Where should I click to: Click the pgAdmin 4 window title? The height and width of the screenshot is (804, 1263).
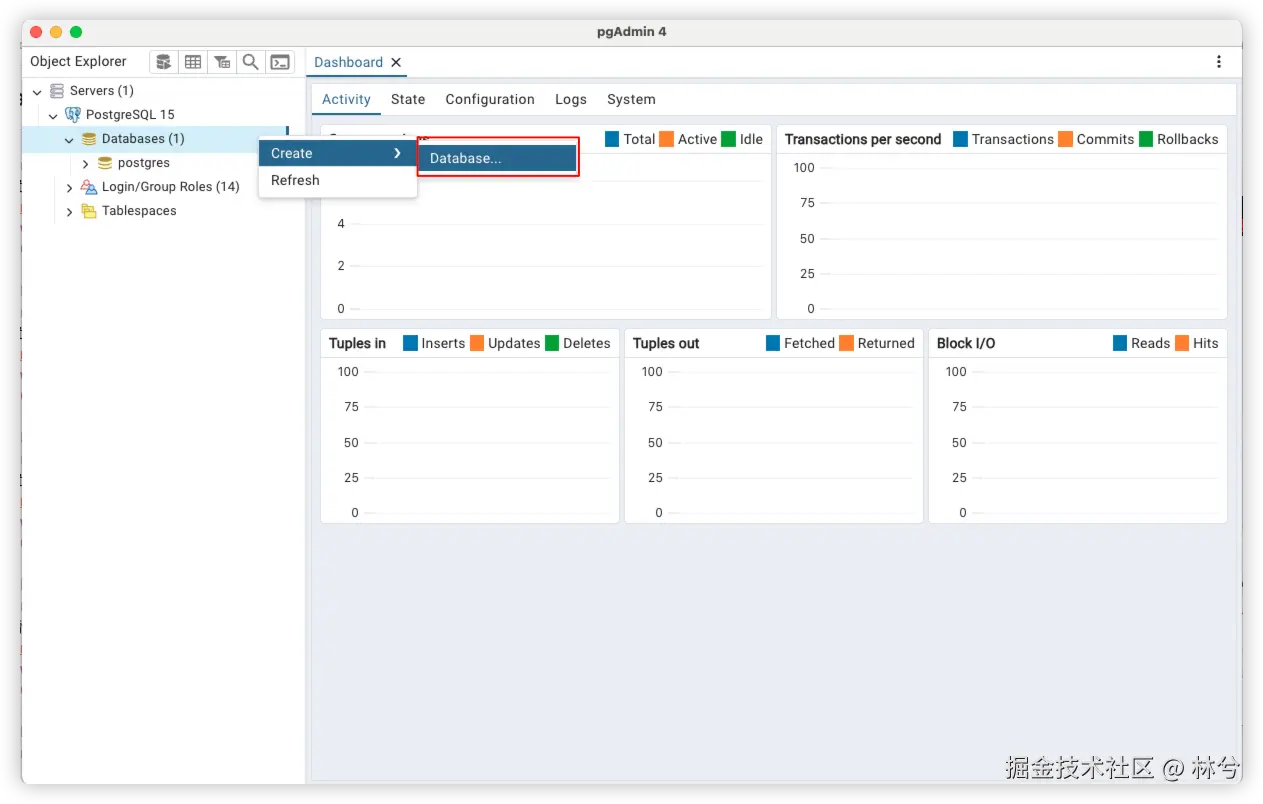(632, 31)
